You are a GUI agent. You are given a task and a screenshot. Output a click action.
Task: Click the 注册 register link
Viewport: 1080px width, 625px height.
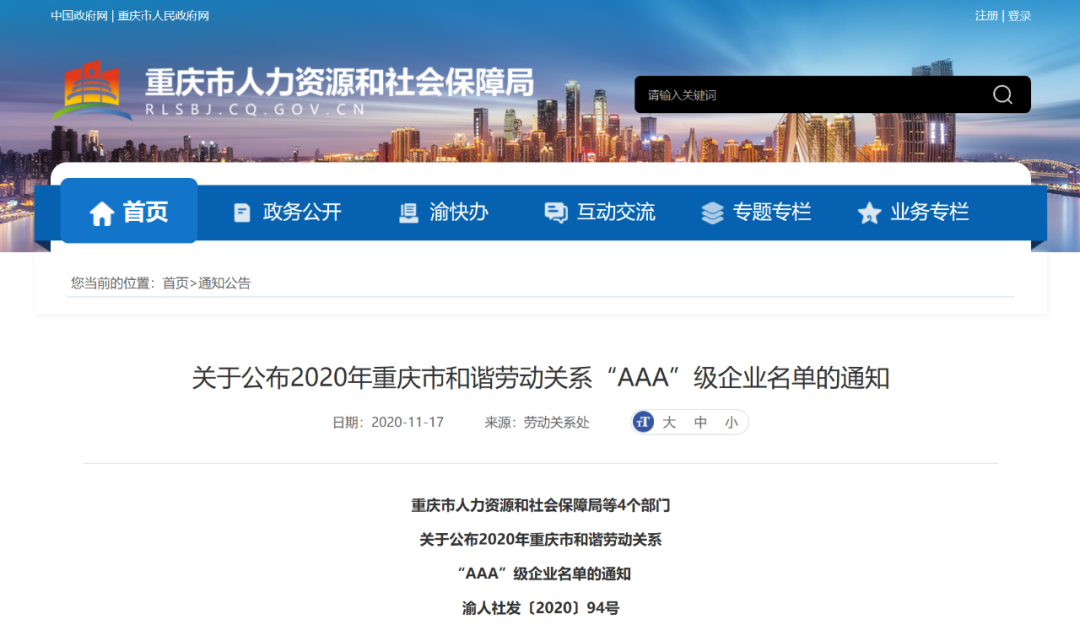pyautogui.click(x=986, y=16)
